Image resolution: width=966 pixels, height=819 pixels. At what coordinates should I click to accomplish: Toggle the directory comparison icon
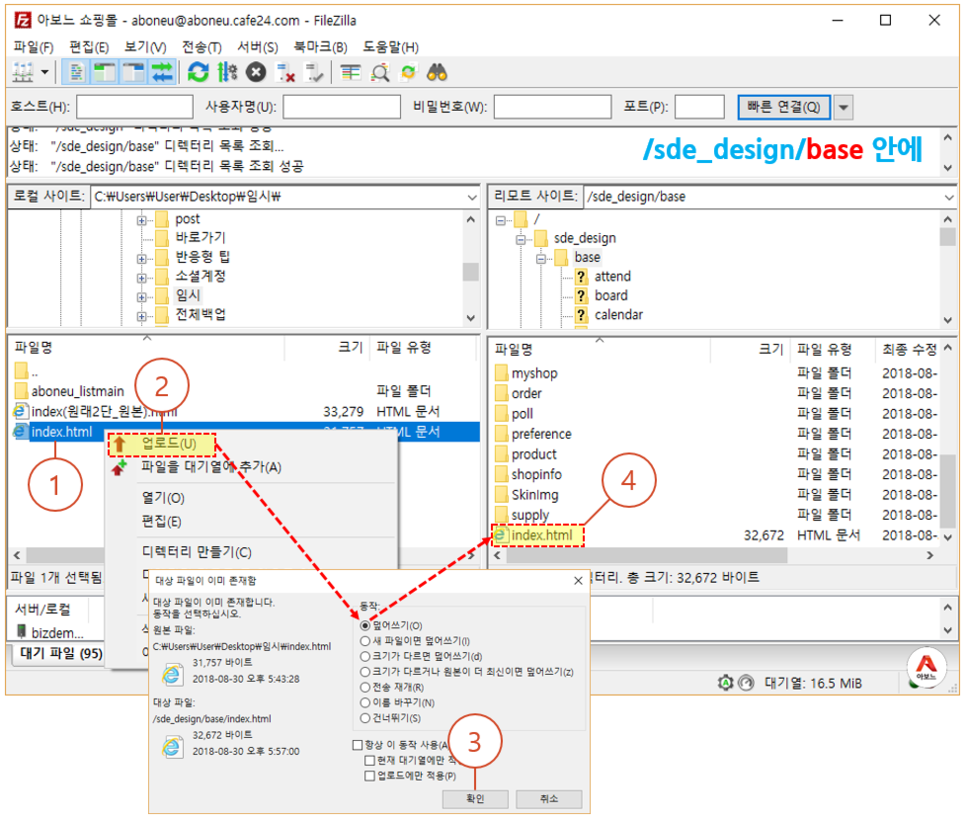380,73
